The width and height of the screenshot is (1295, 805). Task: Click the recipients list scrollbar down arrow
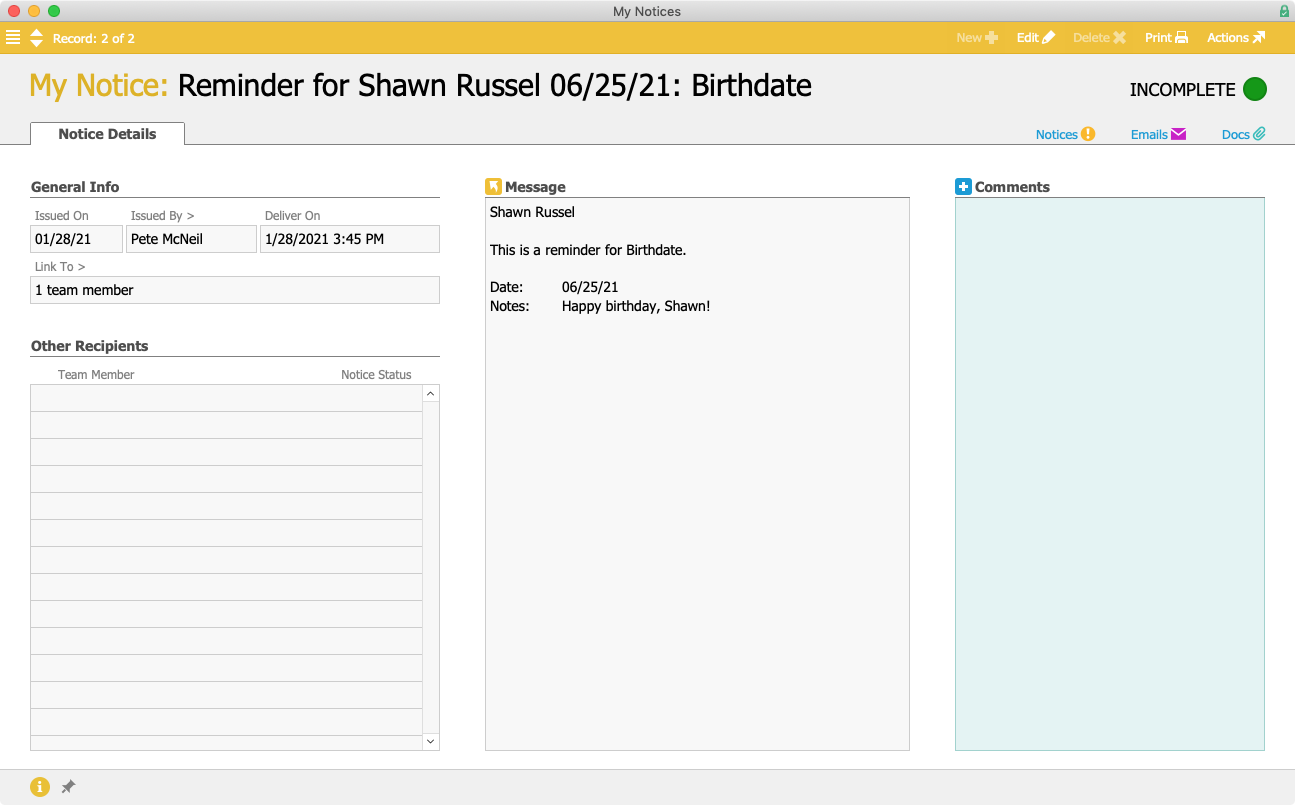pos(430,741)
